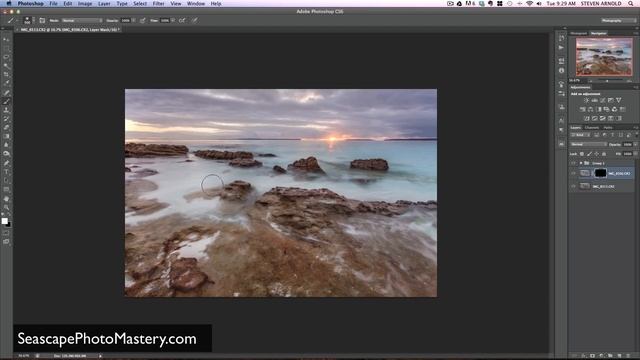Collapse the Group 1 layer group

click(x=581, y=163)
